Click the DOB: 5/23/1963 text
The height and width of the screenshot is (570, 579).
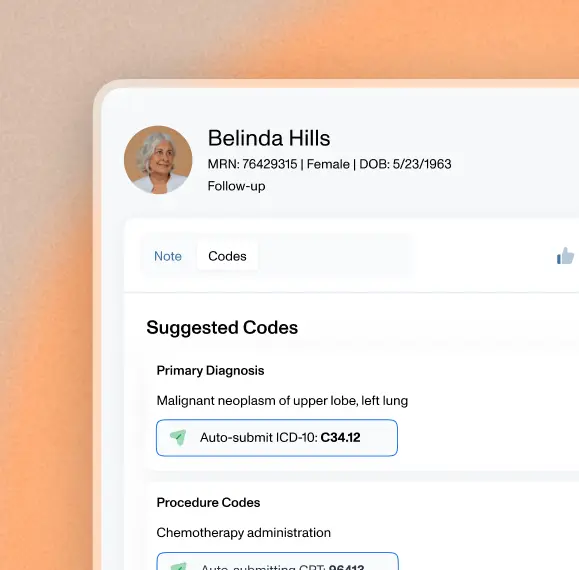click(405, 164)
